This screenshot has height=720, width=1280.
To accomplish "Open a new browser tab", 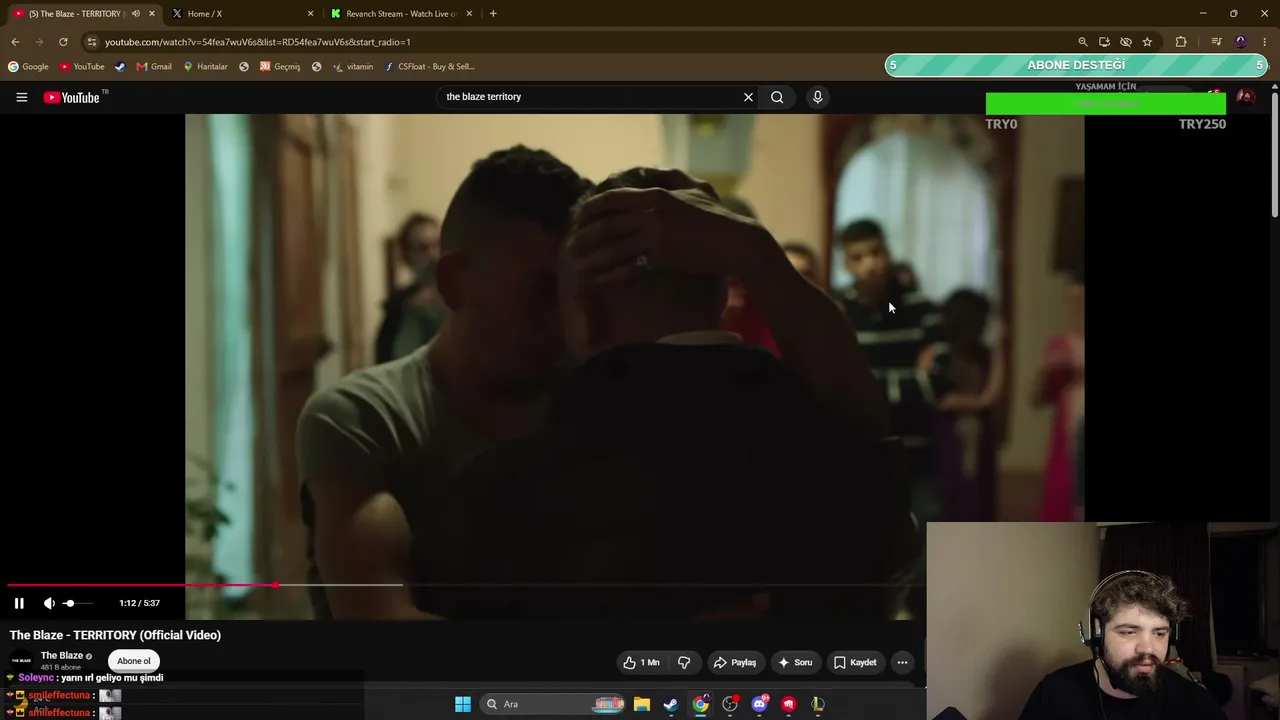I will pyautogui.click(x=493, y=14).
